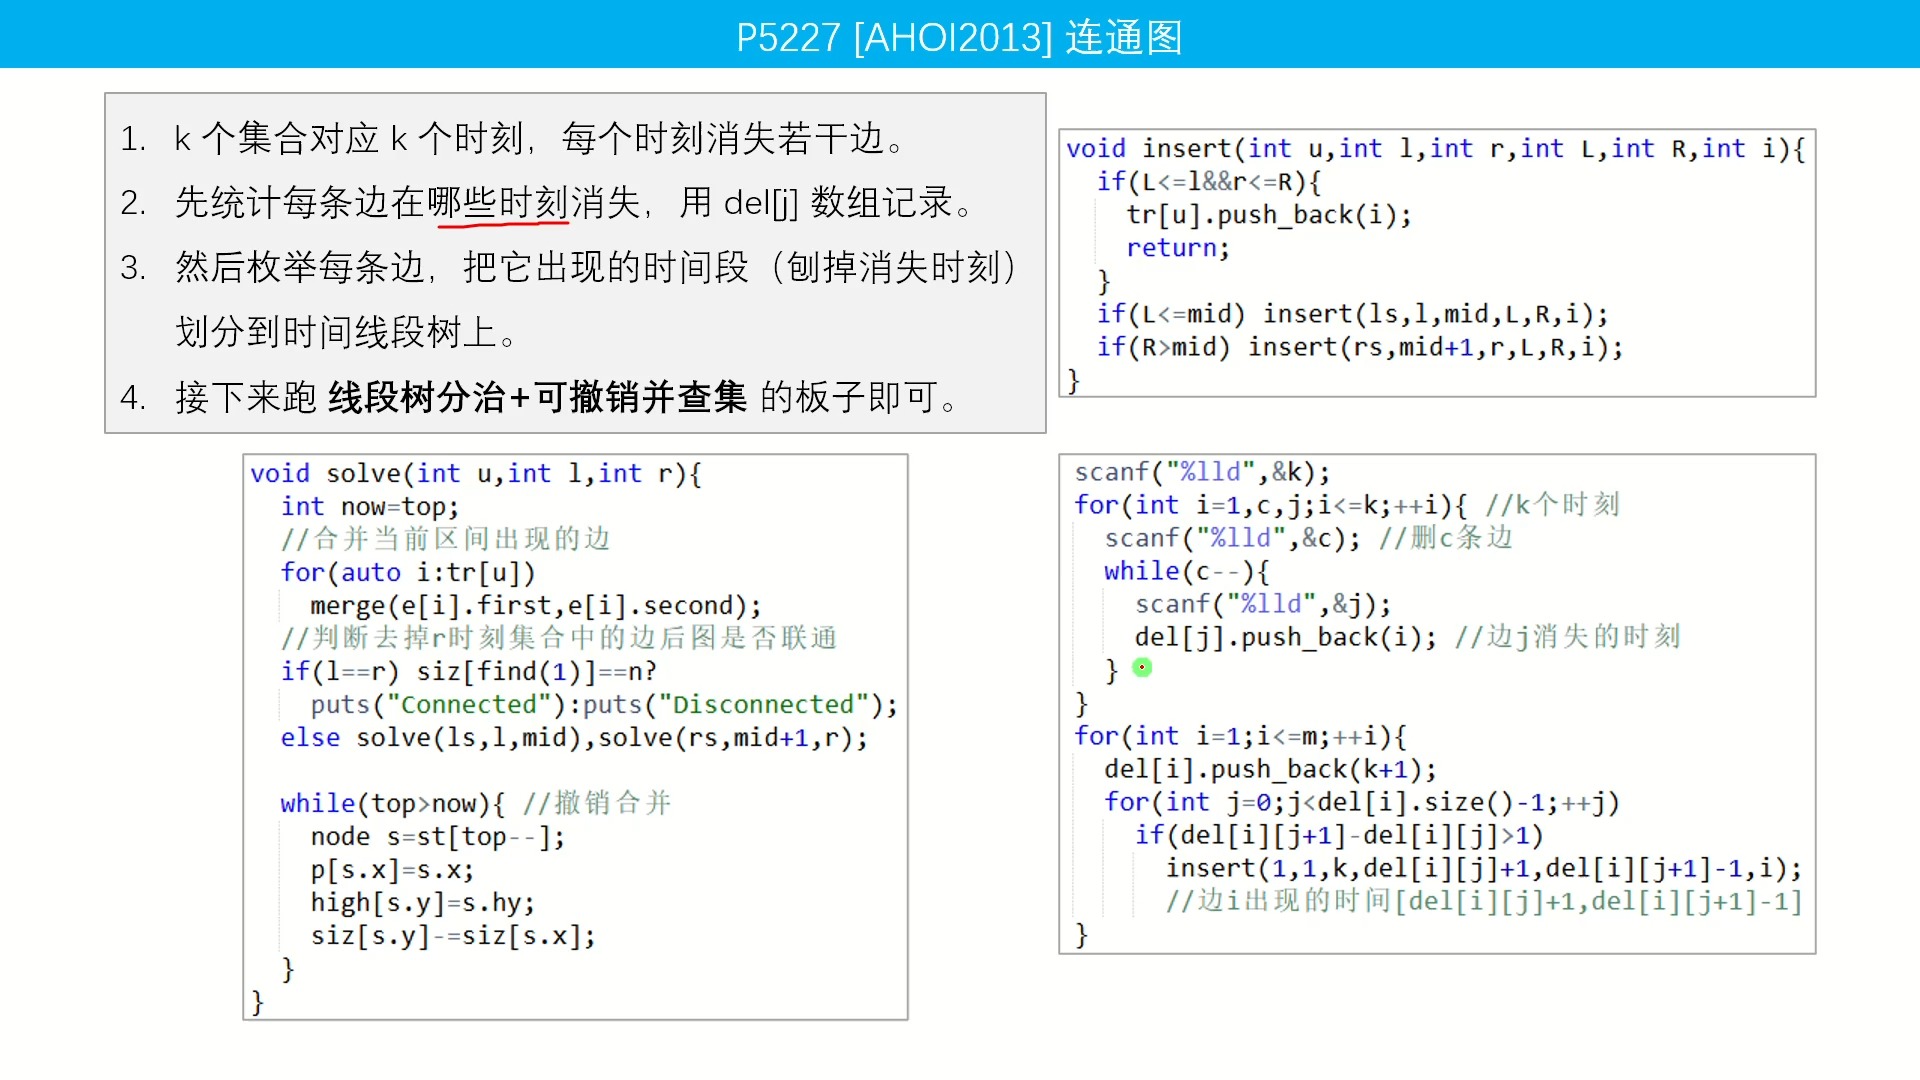This screenshot has height=1080, width=1920.
Task: Click line 'merge(e[i].first,e[i].second);'
Action: tap(536, 605)
